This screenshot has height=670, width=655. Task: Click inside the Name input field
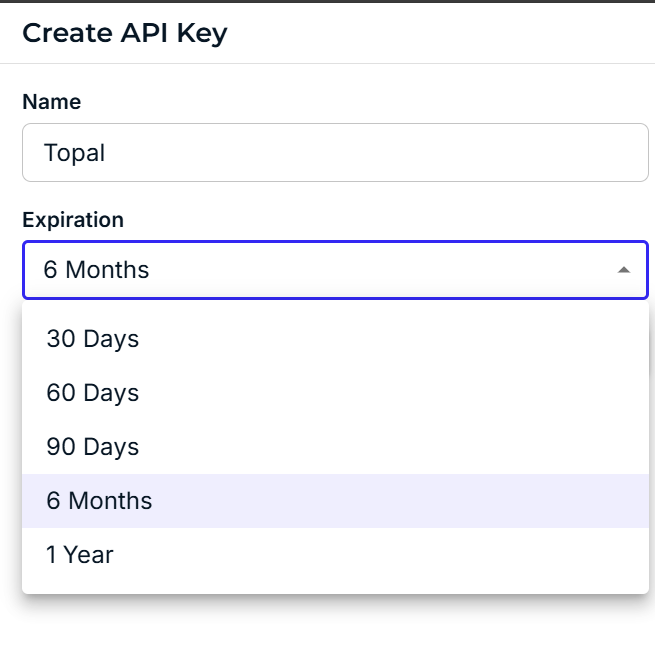pos(335,153)
